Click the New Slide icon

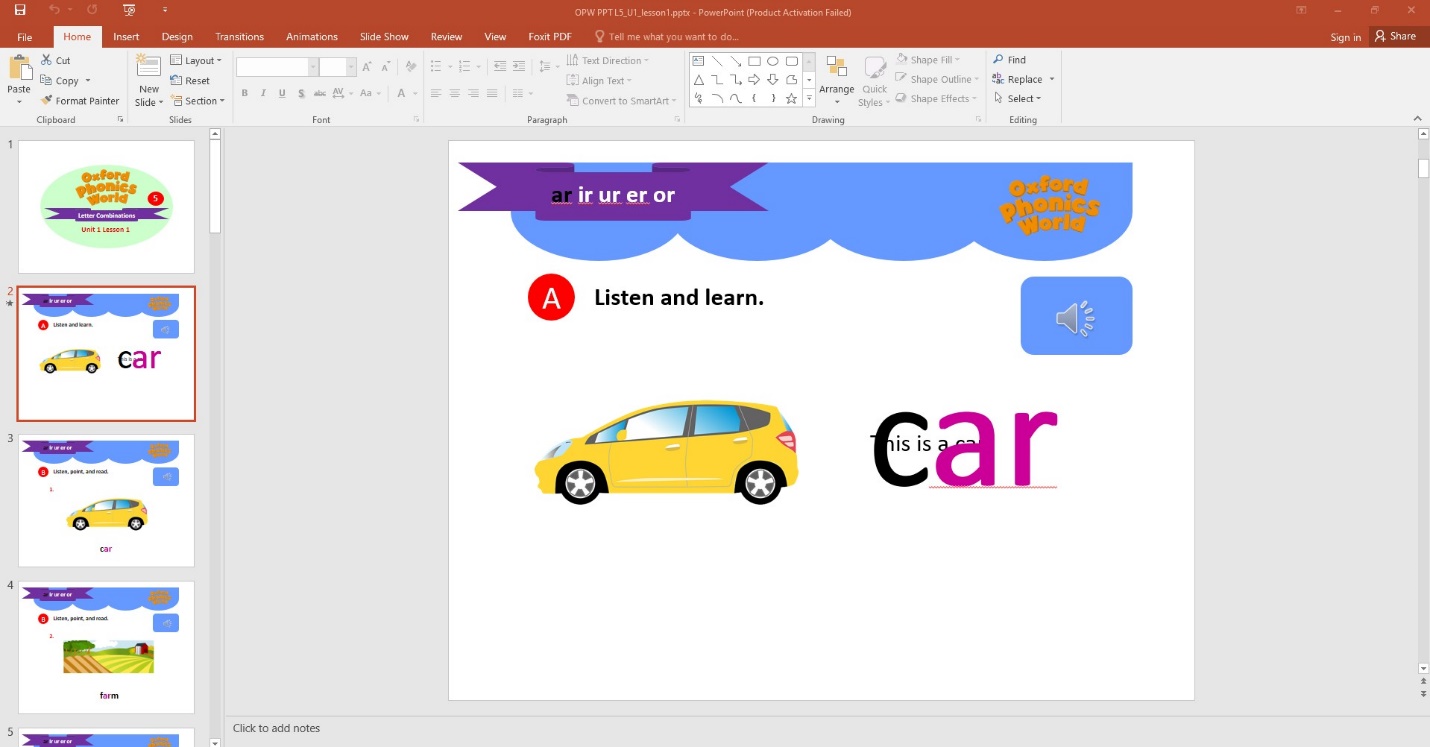click(x=148, y=66)
